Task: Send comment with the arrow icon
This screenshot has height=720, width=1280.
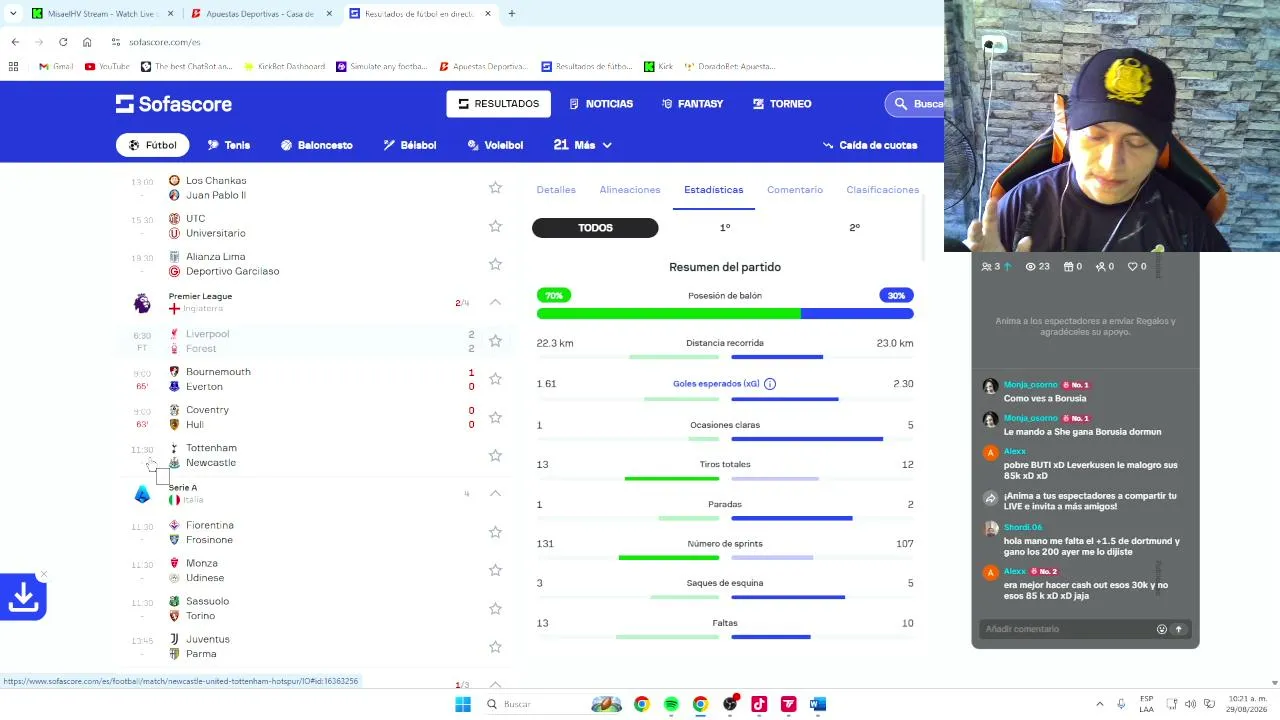Action: [x=1178, y=629]
